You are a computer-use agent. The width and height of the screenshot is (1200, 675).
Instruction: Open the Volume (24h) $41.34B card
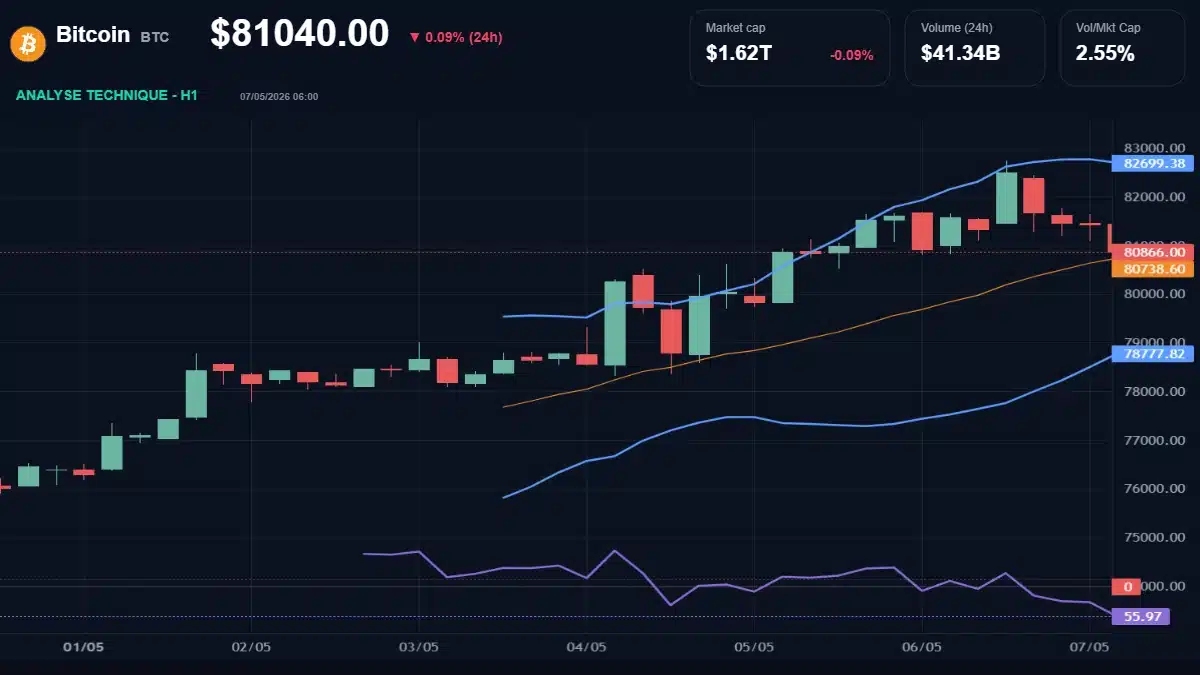point(975,47)
